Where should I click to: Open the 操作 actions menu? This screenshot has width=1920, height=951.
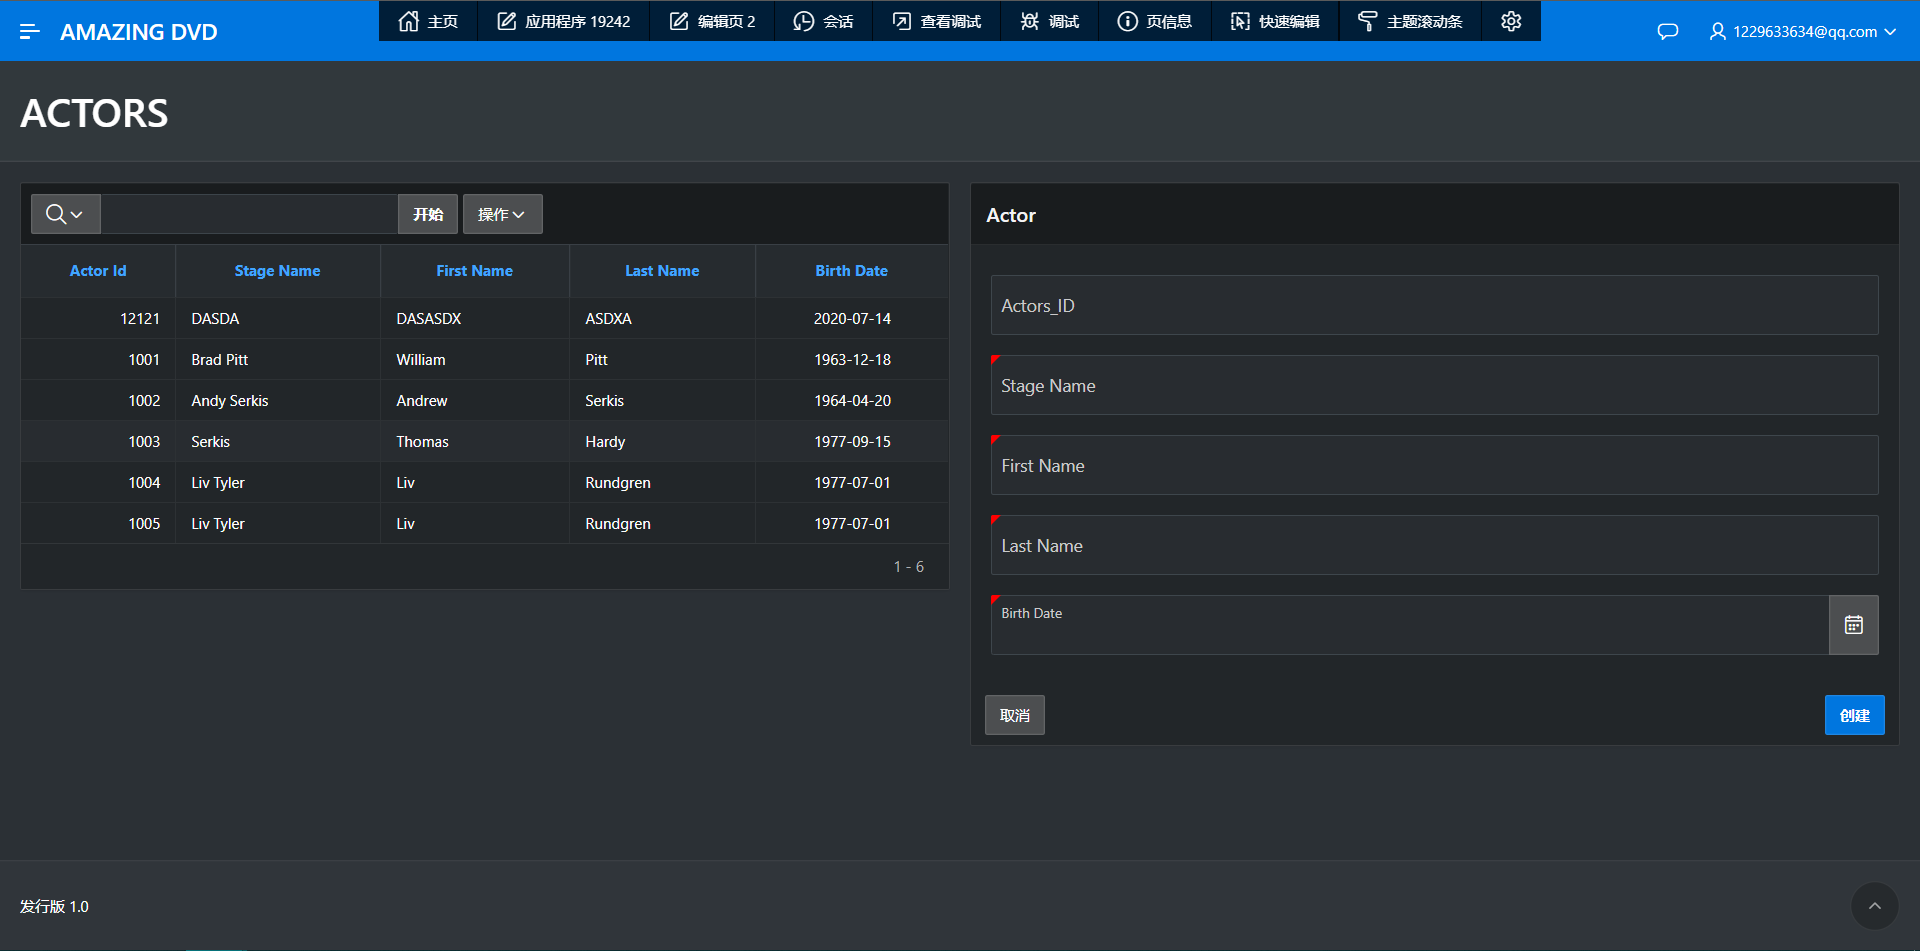click(x=502, y=214)
